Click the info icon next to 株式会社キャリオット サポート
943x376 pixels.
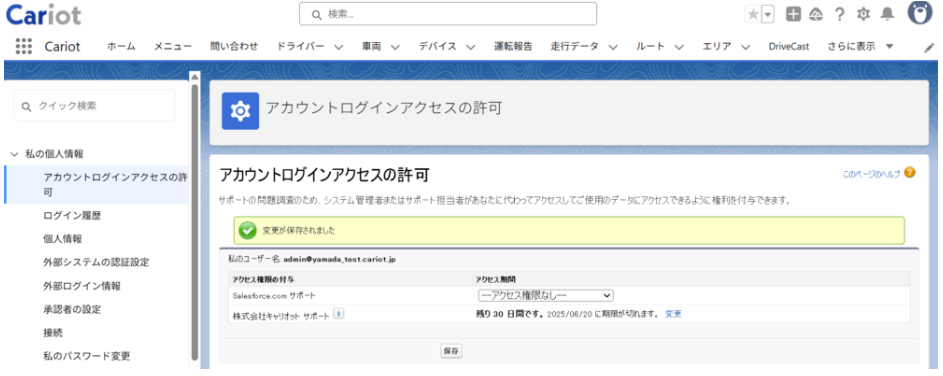(x=339, y=313)
